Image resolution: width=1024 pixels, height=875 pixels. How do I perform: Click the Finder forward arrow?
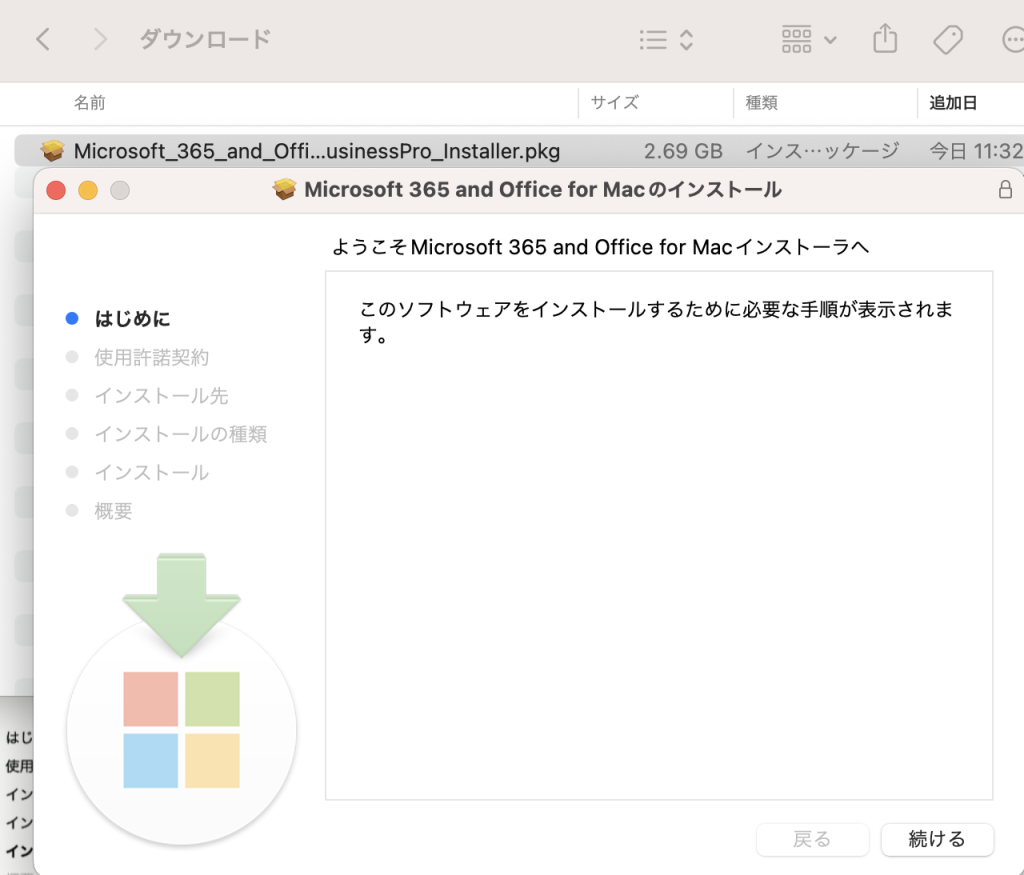tap(99, 40)
